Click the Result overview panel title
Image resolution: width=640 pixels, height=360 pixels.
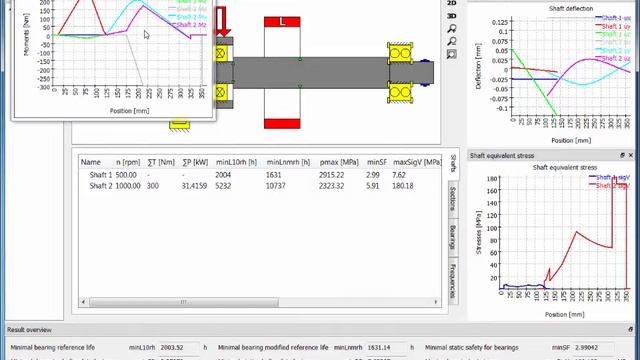(x=29, y=329)
